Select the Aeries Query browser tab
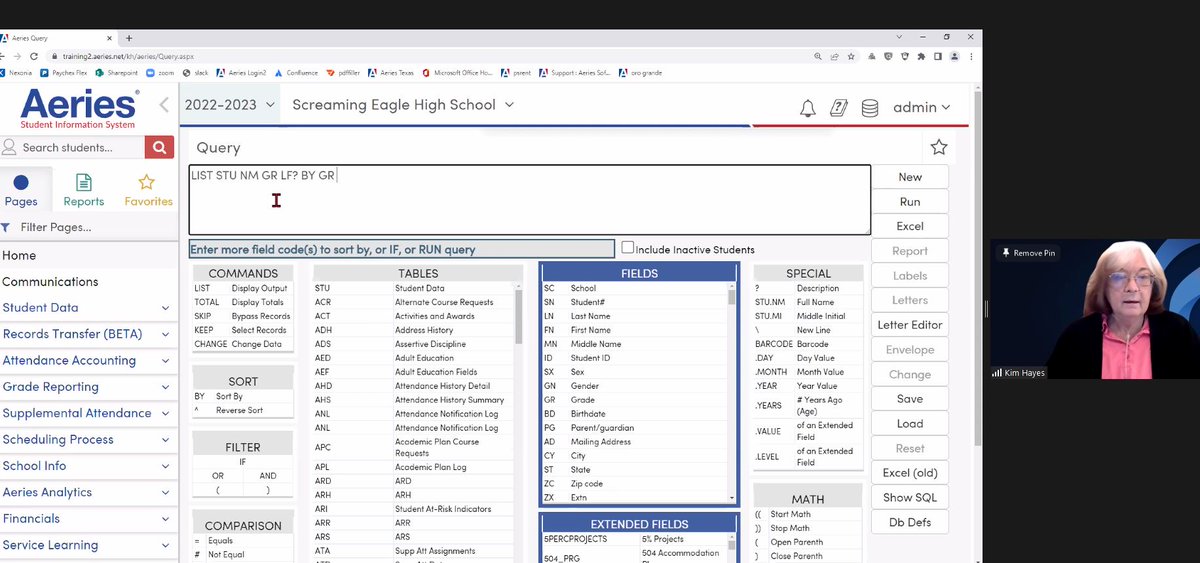 55,38
